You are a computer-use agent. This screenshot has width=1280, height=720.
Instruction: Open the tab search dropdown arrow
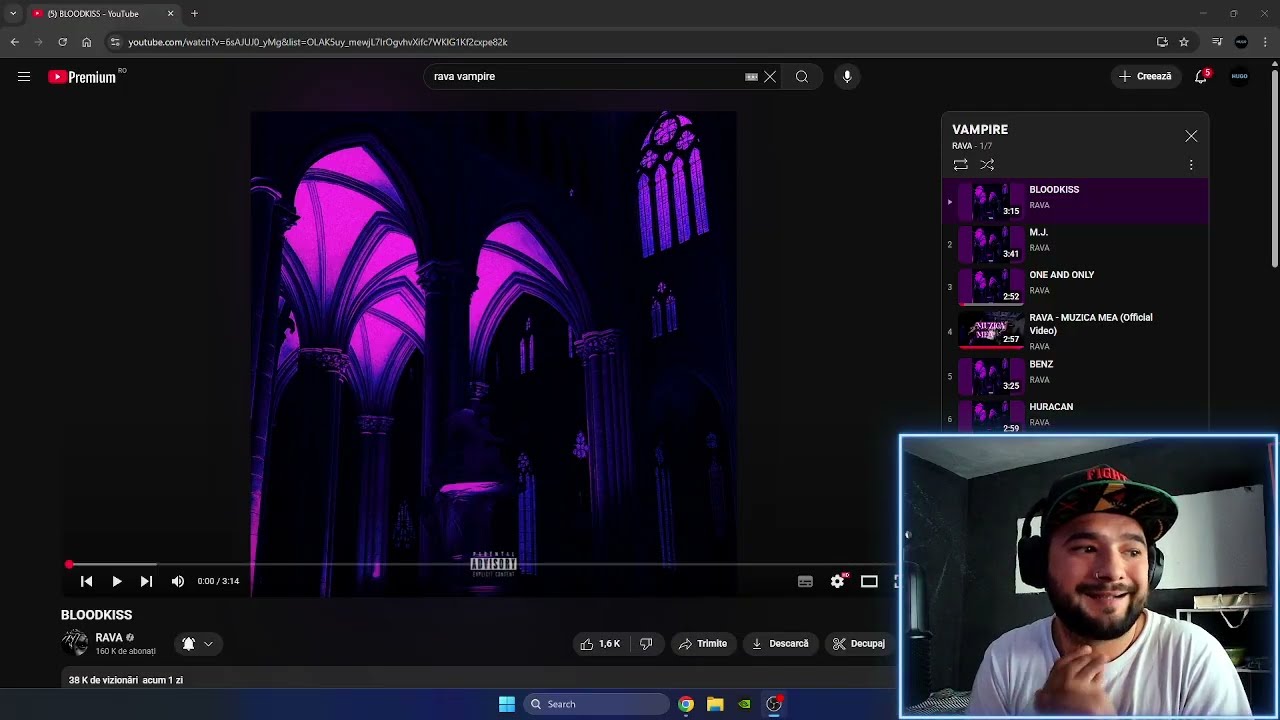point(13,14)
